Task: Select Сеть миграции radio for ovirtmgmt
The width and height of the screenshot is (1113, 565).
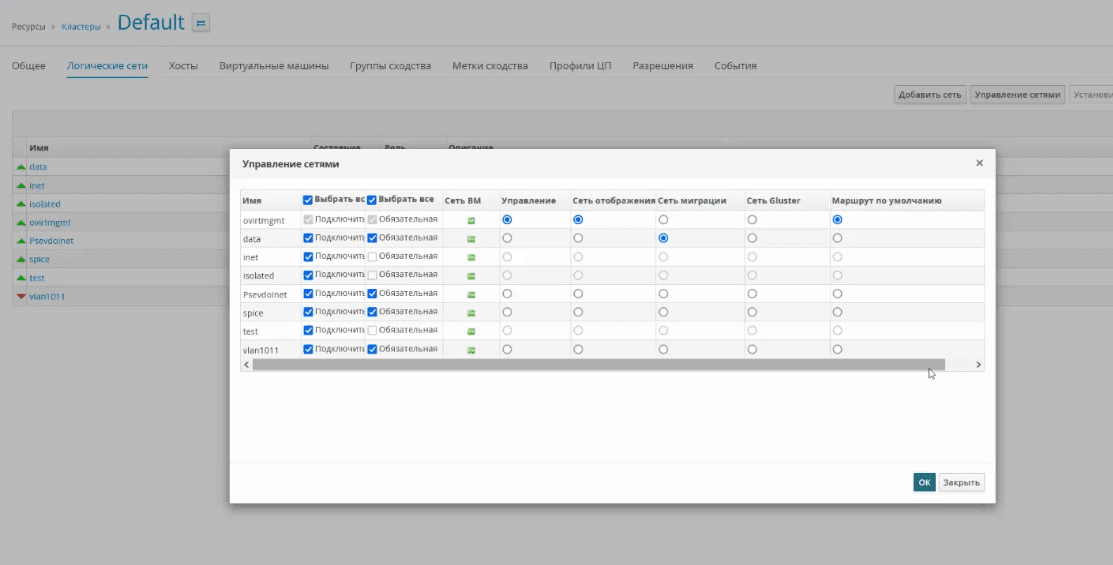Action: pyautogui.click(x=663, y=220)
